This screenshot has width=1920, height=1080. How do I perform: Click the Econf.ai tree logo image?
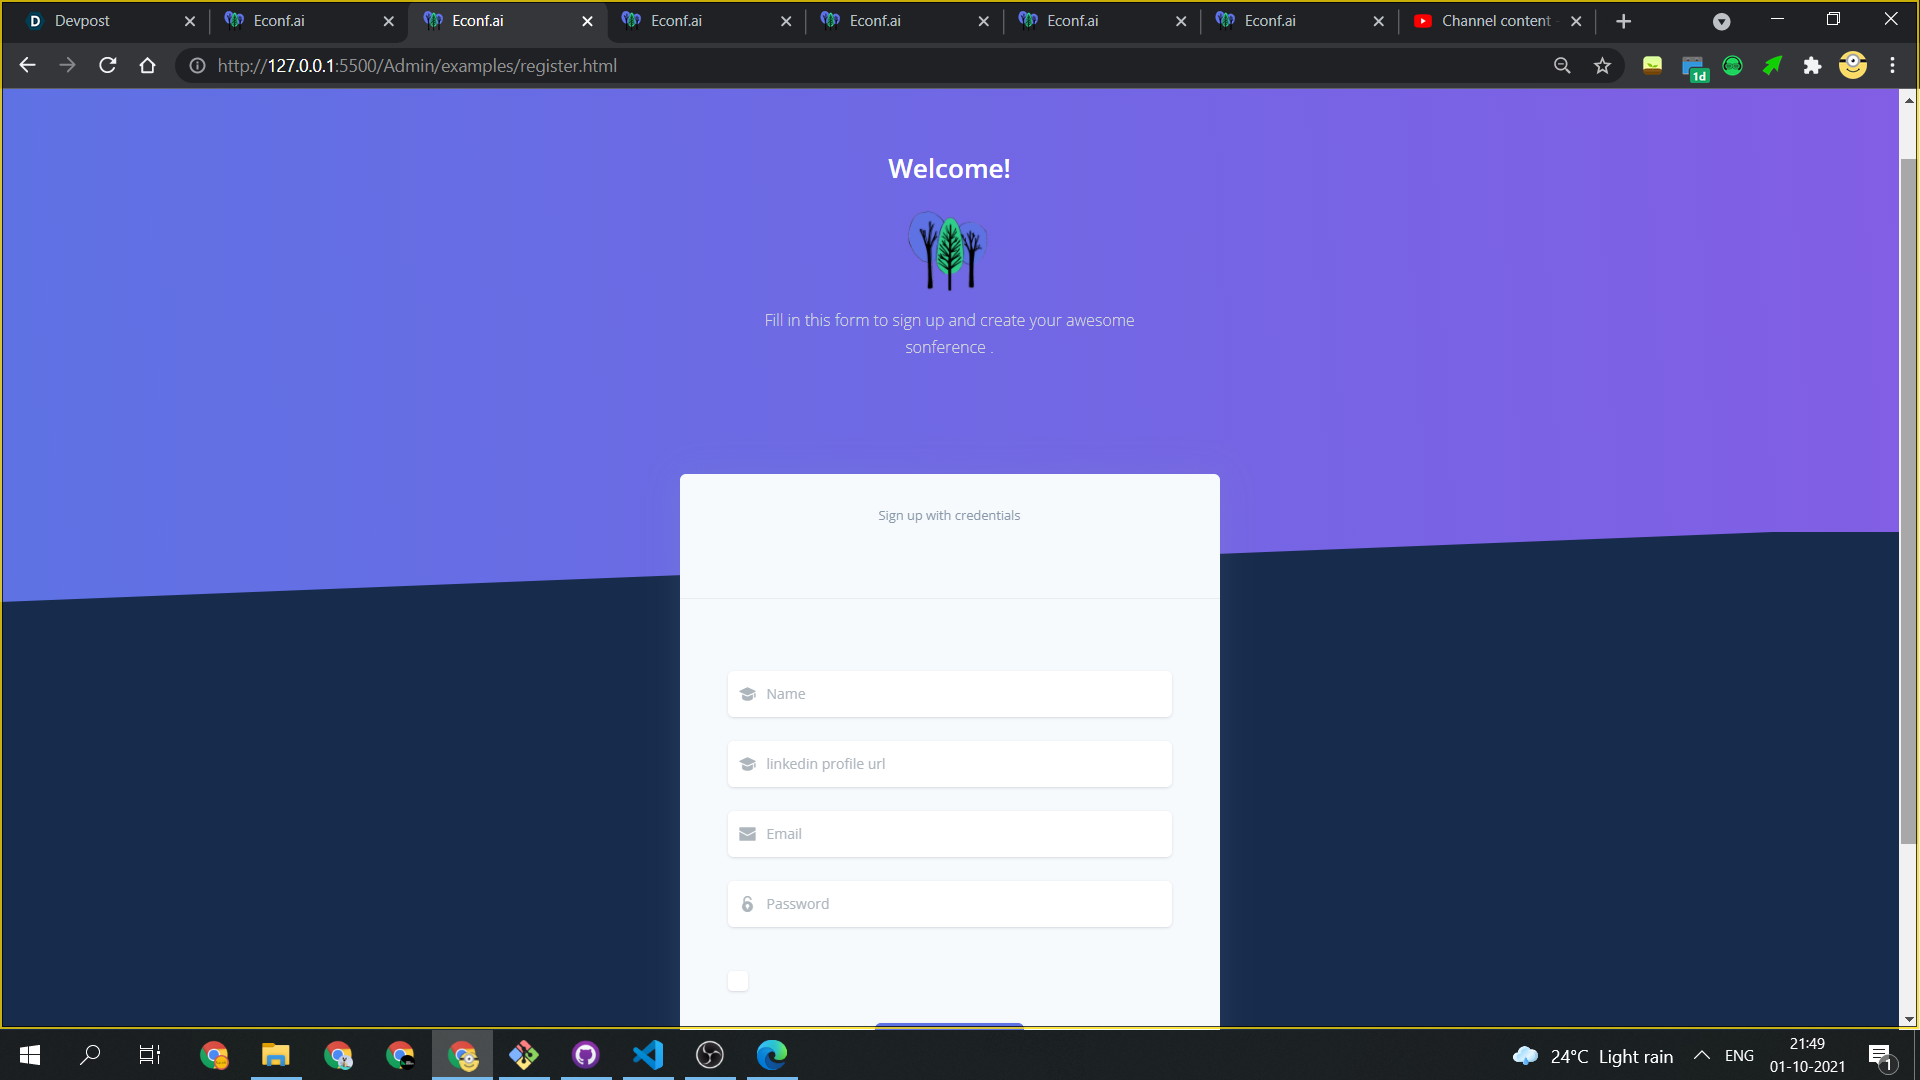948,250
